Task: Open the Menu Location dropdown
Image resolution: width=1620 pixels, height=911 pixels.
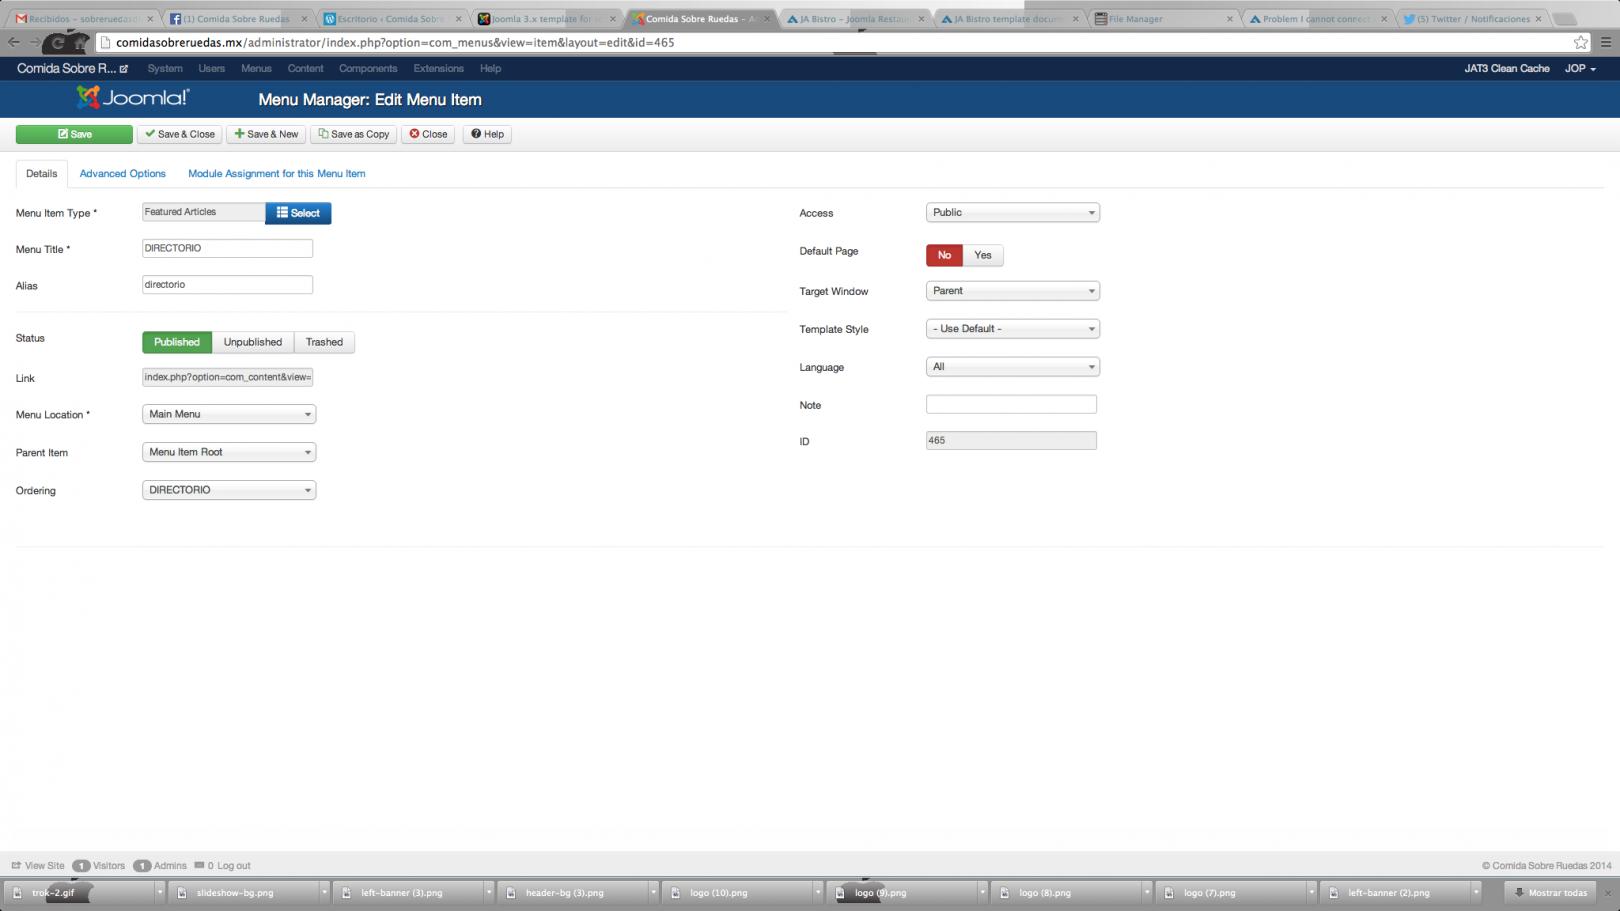Action: 229,414
